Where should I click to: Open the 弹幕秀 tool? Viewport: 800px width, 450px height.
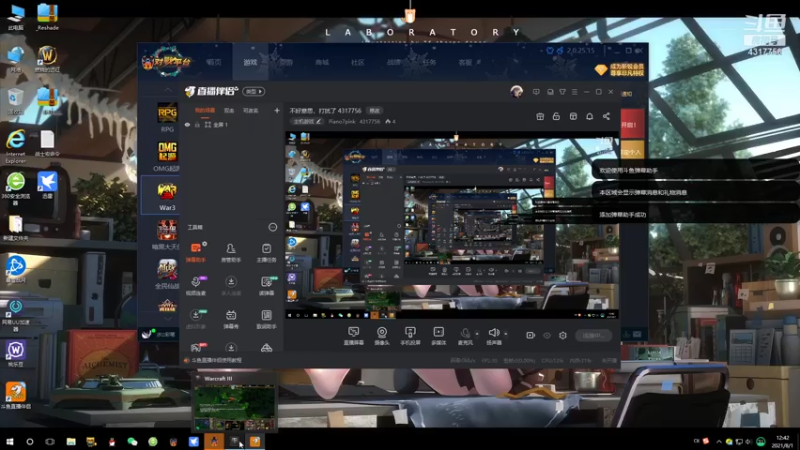pos(231,319)
